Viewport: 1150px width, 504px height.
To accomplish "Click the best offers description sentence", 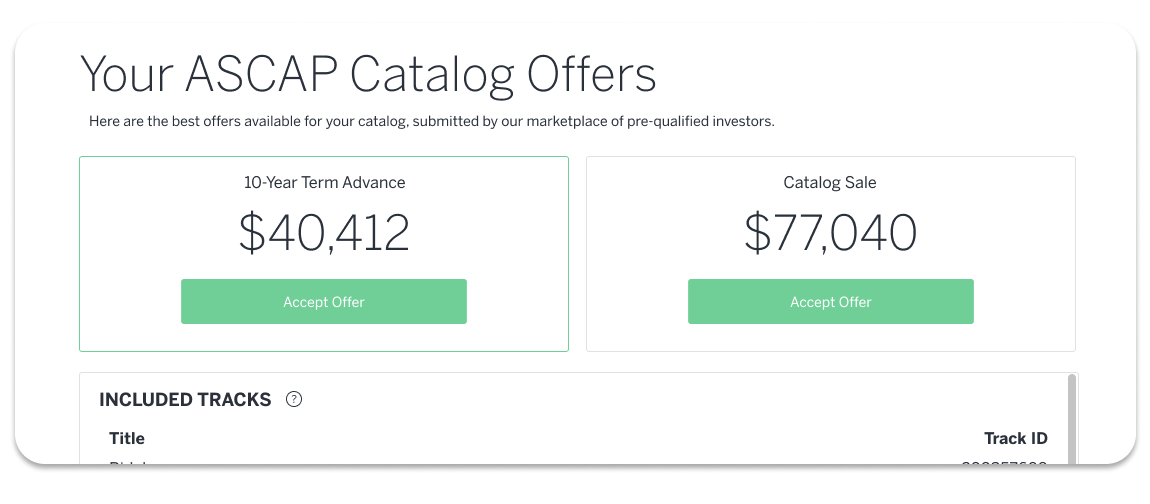I will 431,122.
